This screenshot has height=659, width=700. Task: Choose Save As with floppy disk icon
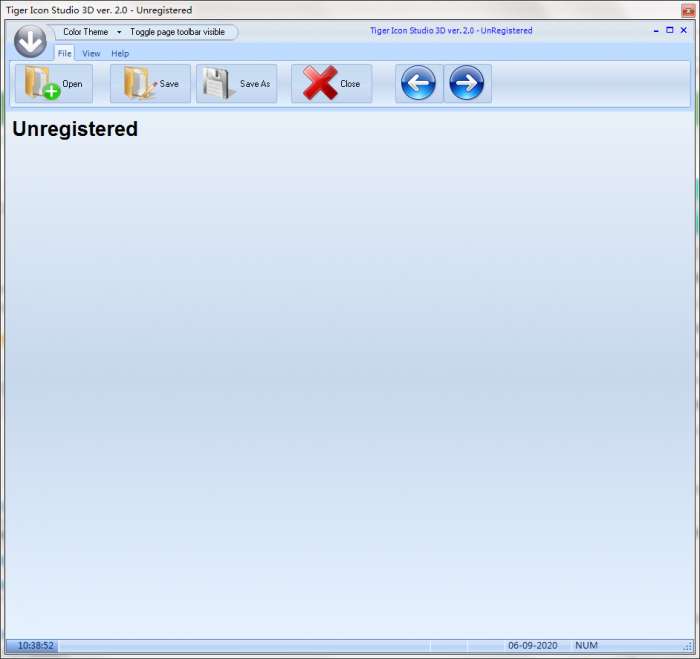(237, 83)
